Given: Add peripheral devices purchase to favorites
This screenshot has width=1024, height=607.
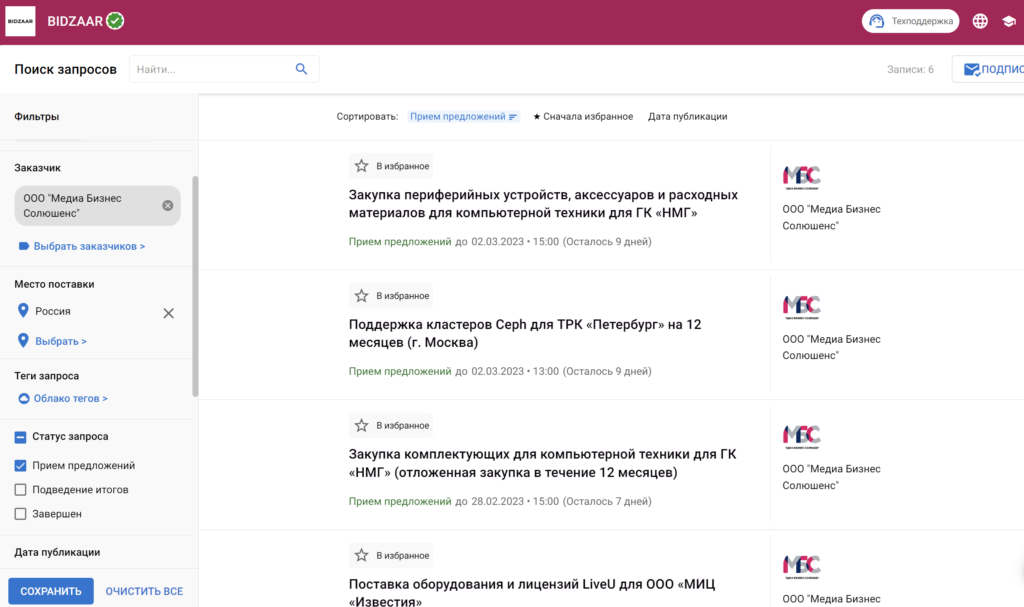Looking at the screenshot, I should click(362, 166).
